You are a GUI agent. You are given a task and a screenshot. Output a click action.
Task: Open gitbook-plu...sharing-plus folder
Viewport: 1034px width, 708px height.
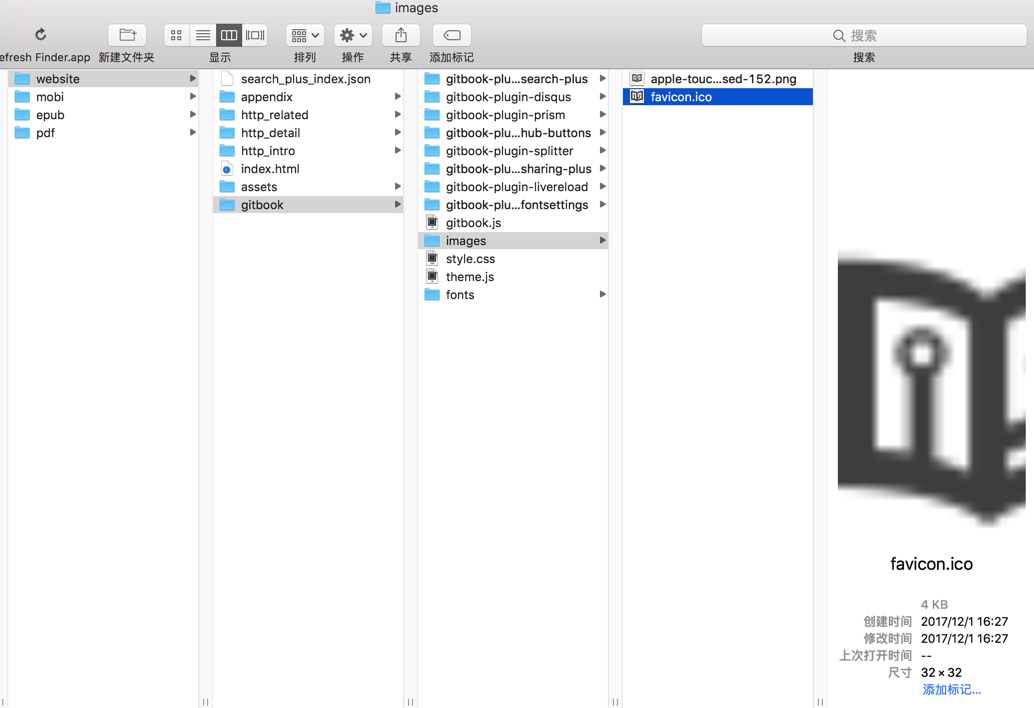(513, 169)
